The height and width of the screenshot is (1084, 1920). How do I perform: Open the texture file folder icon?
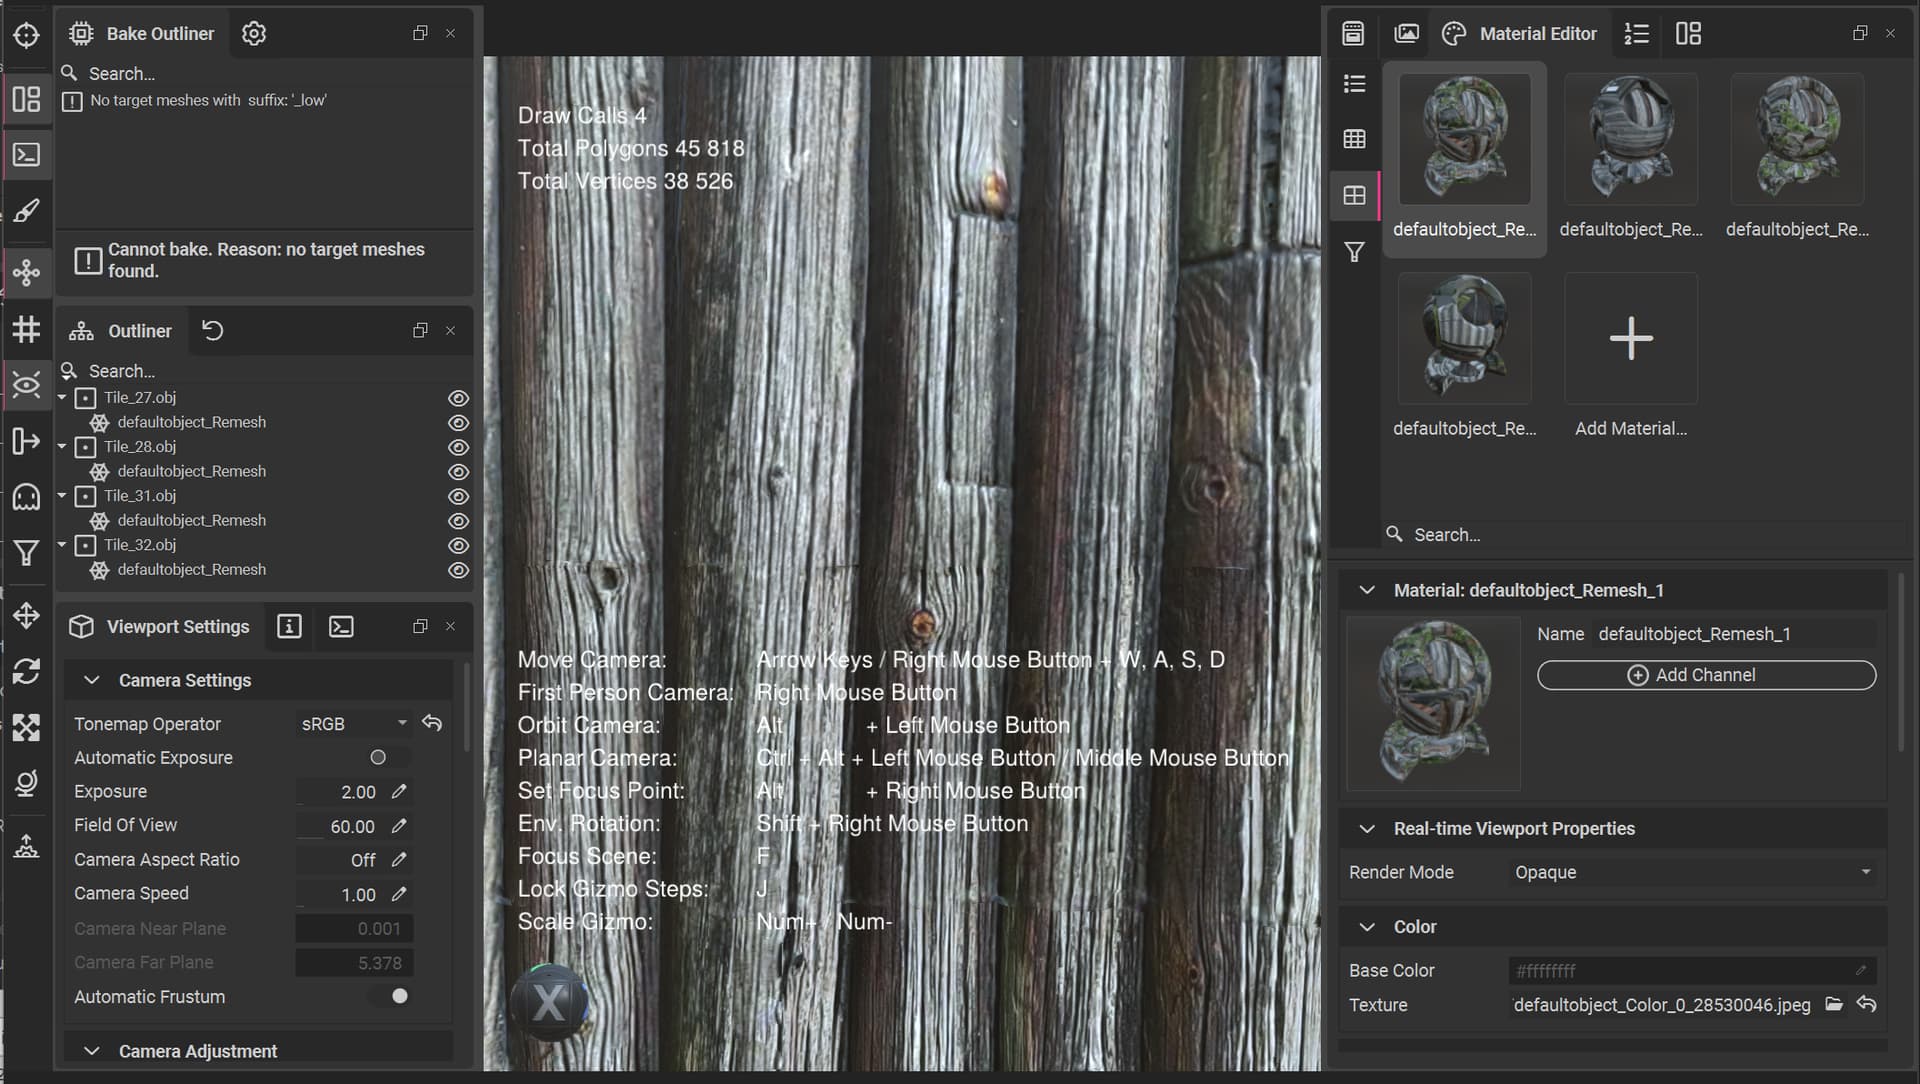(1833, 1004)
